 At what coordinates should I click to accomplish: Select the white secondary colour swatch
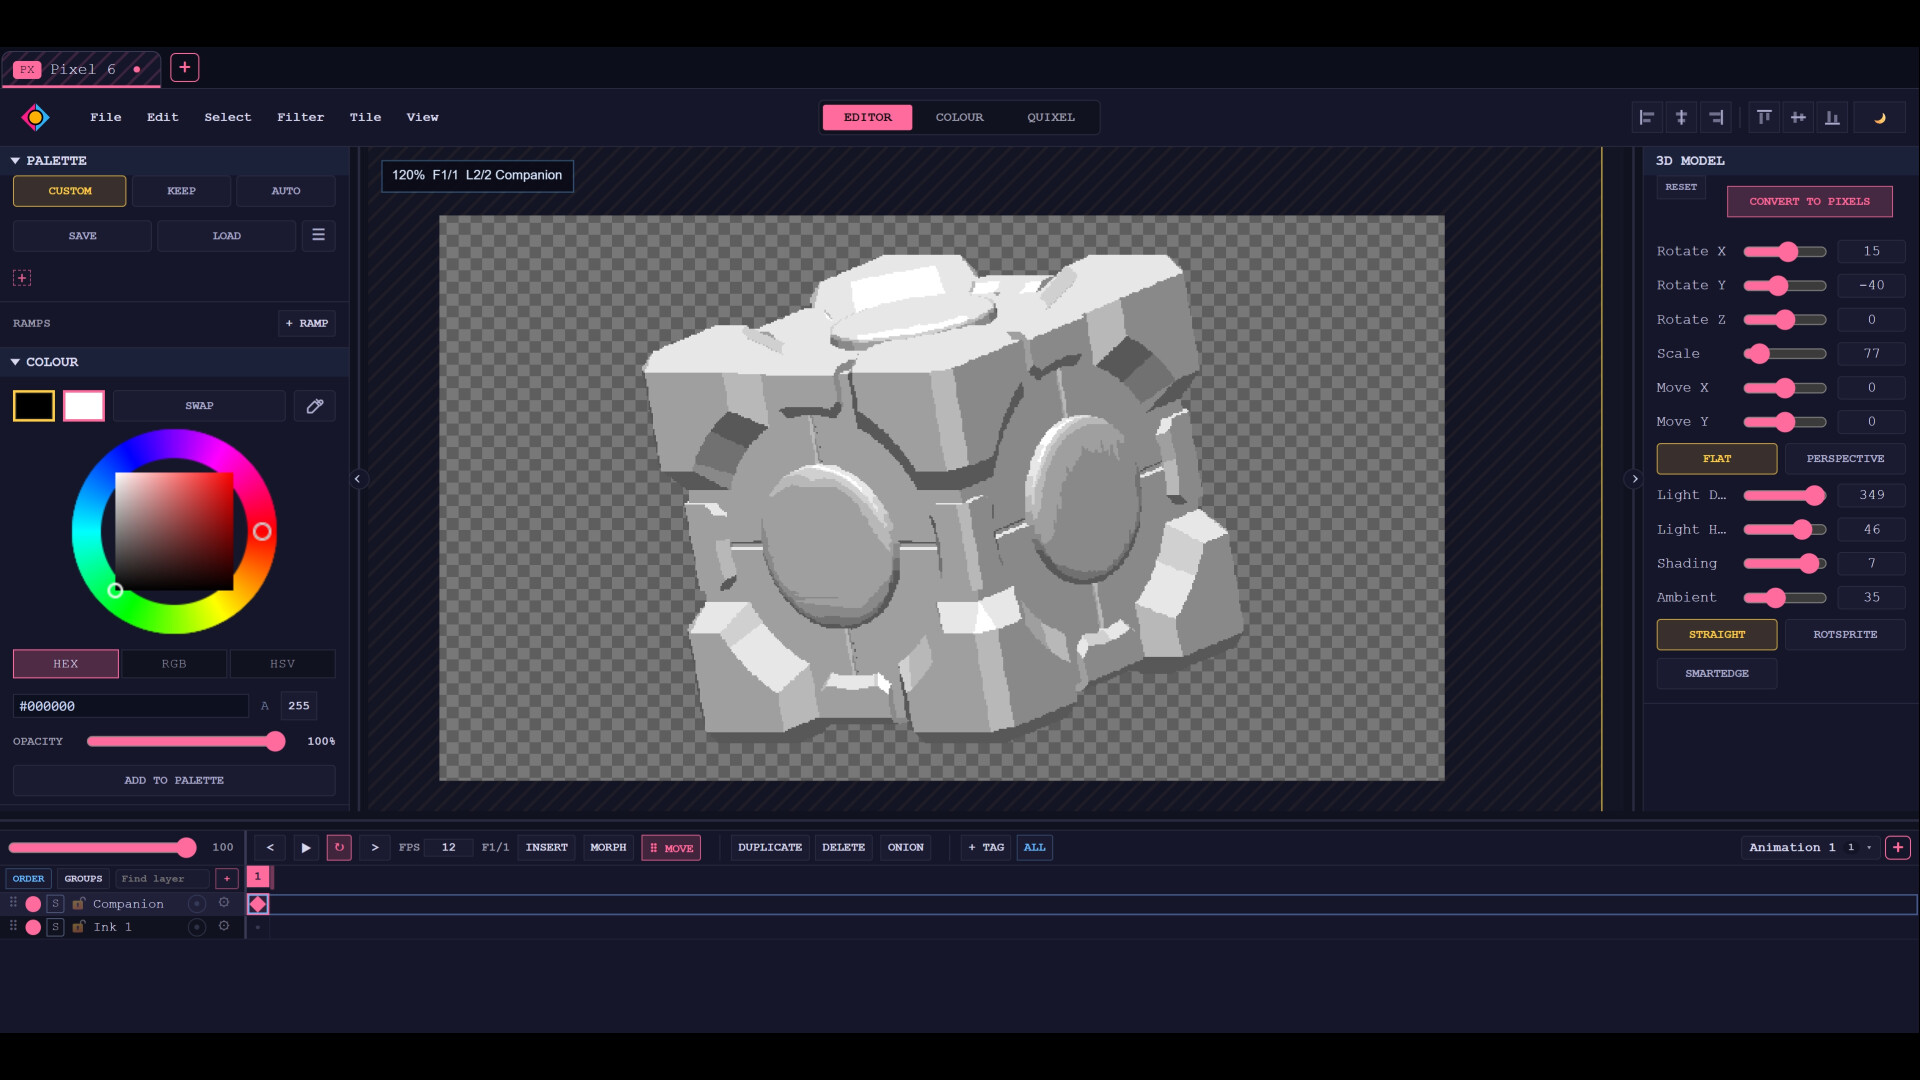click(84, 406)
